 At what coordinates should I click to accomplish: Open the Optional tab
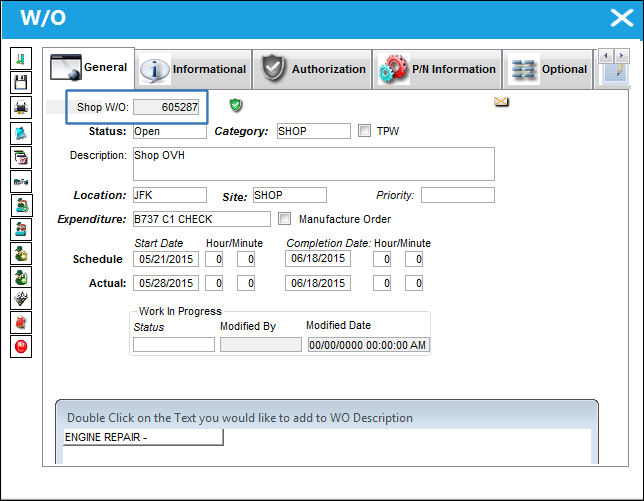point(548,69)
